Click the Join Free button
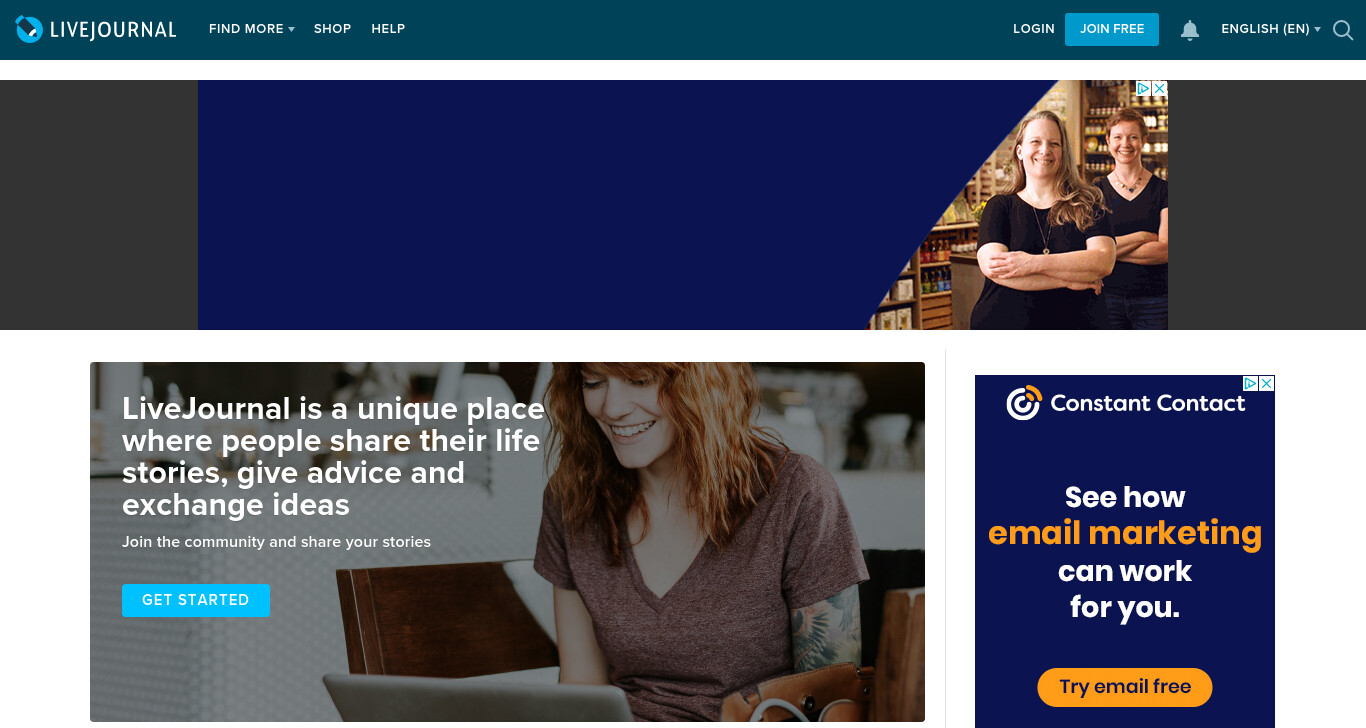1366x728 pixels. pyautogui.click(x=1112, y=29)
